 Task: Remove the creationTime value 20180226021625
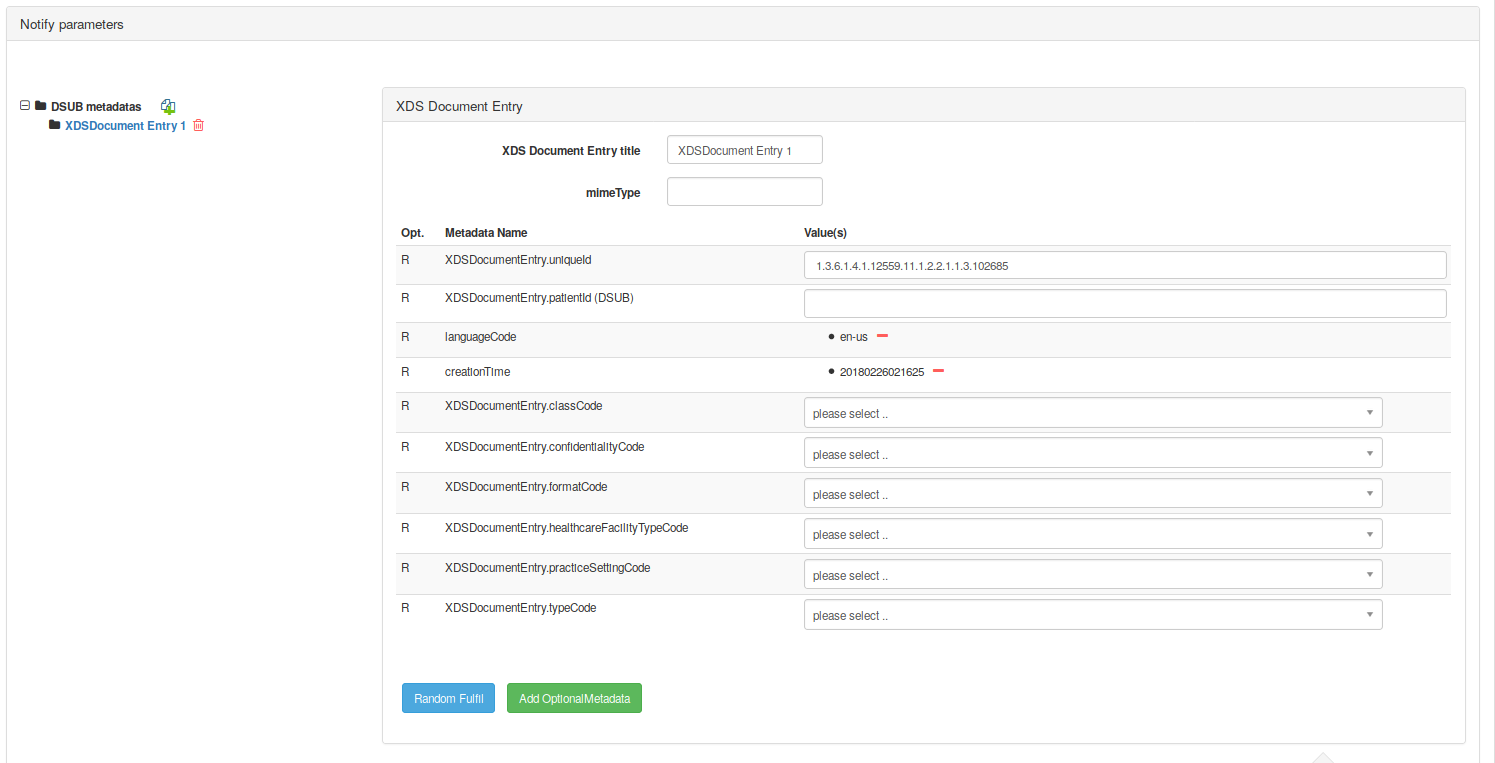pos(938,371)
